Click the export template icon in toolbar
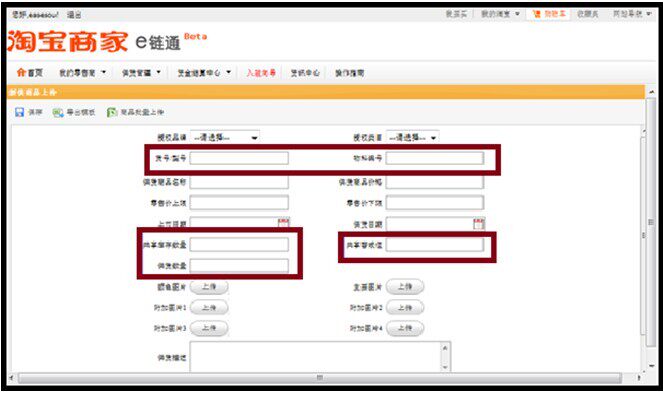This screenshot has width=663, height=394. (x=58, y=112)
